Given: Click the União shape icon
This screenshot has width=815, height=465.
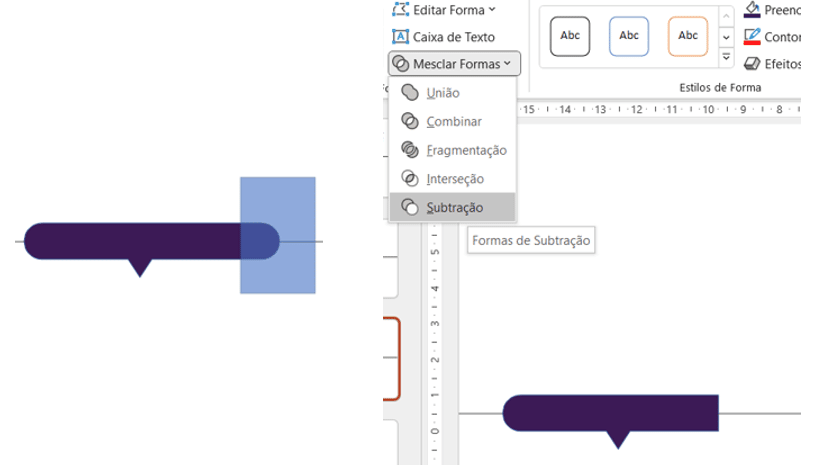Looking at the screenshot, I should tap(410, 93).
